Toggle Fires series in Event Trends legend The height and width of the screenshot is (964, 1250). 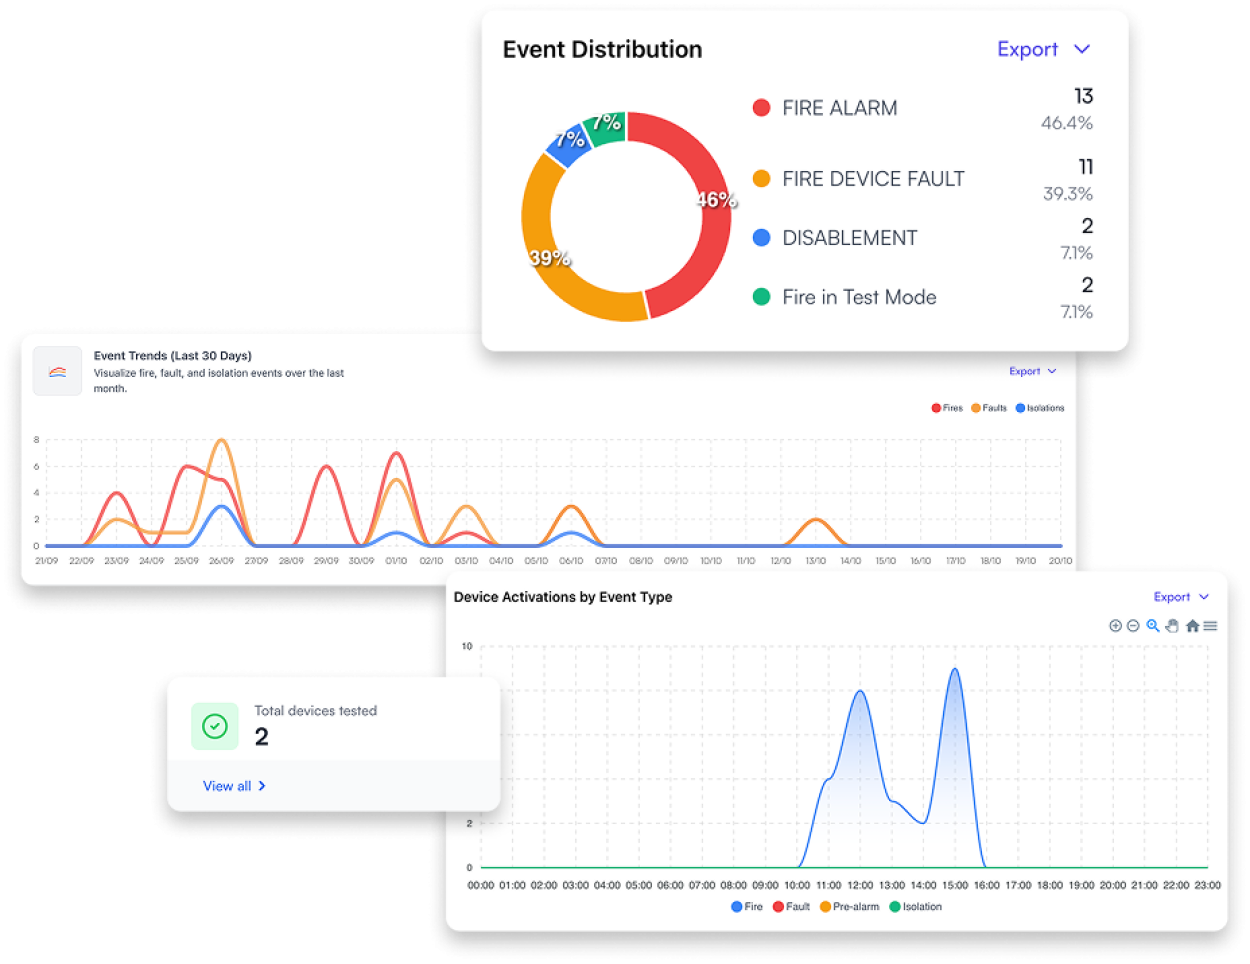[947, 408]
